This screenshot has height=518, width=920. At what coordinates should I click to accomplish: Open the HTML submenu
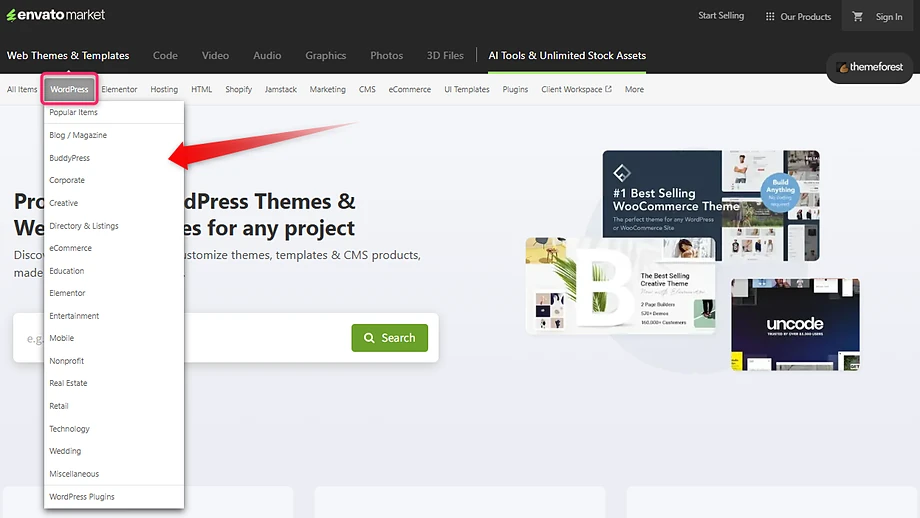click(x=201, y=89)
